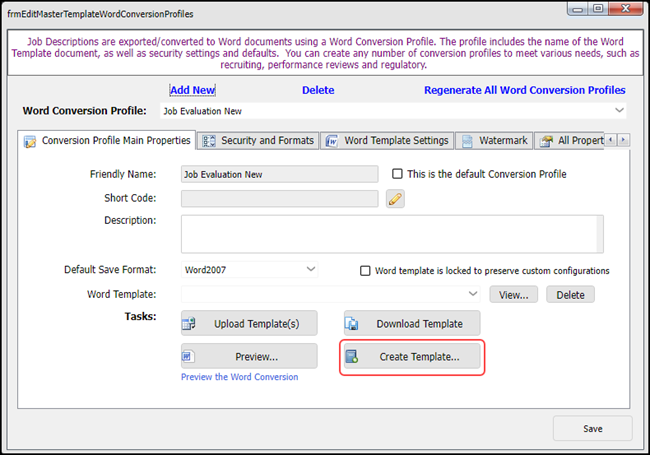Click the Word Template Settings tab icon

pos(332,141)
